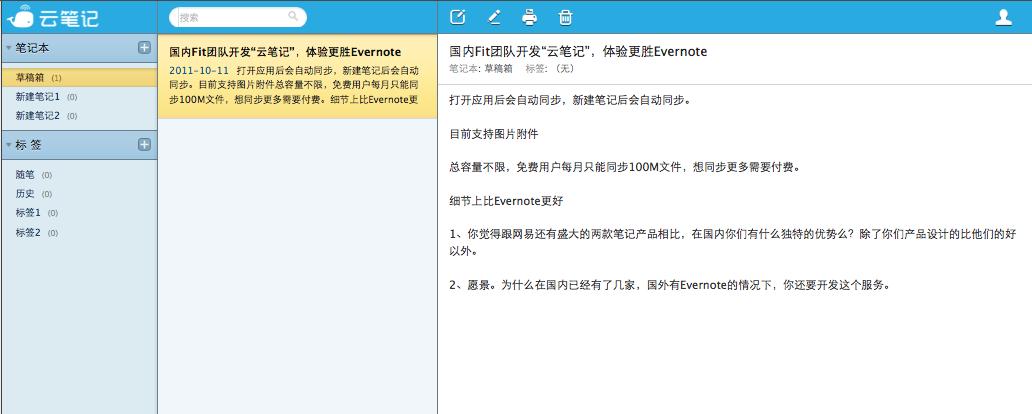Open the 新建笔记2 notebook
The image size is (1032, 414).
(x=78, y=116)
